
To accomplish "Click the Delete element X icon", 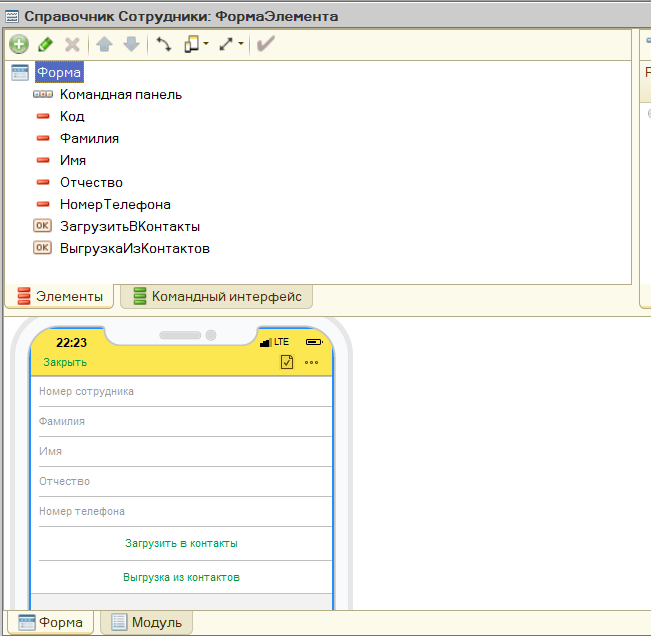I will (x=72, y=44).
